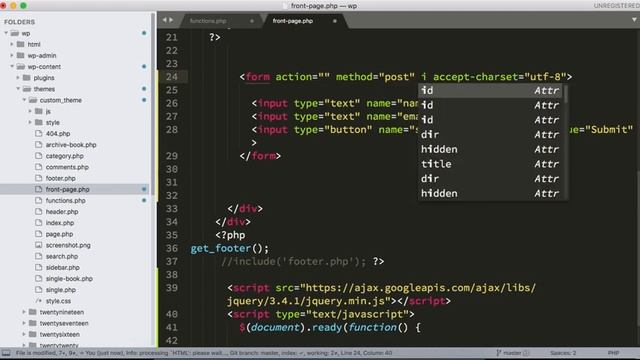Click the style folder icon
The height and width of the screenshot is (360, 640).
[x=39, y=122]
